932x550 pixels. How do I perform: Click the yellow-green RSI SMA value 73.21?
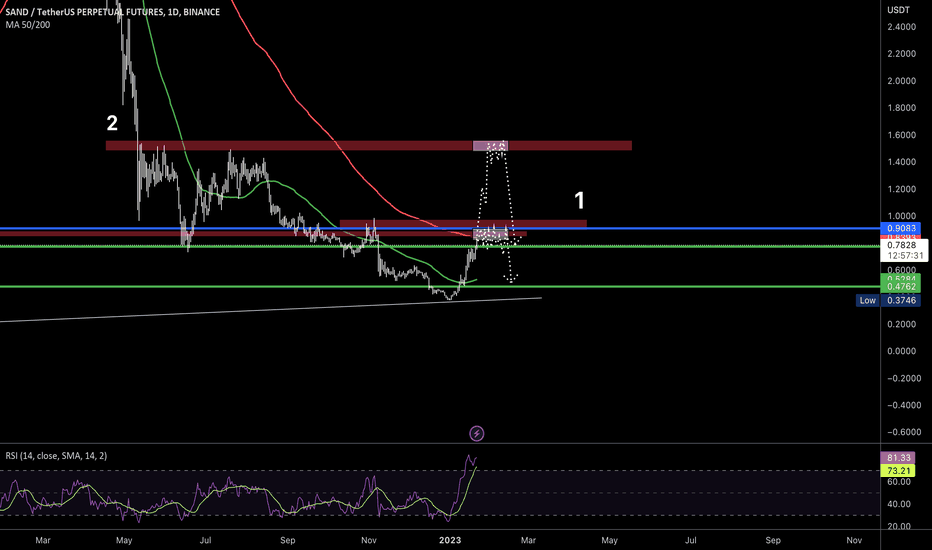(x=898, y=470)
